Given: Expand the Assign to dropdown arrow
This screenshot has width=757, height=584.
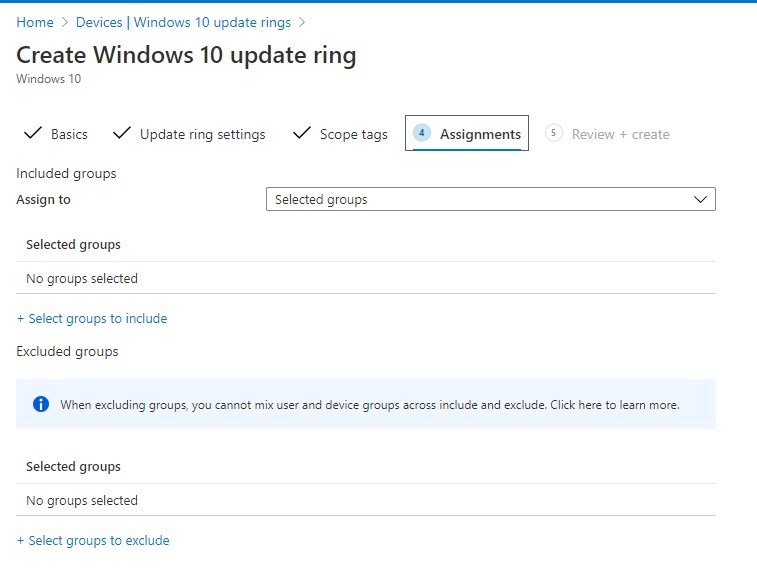Looking at the screenshot, I should (x=700, y=199).
